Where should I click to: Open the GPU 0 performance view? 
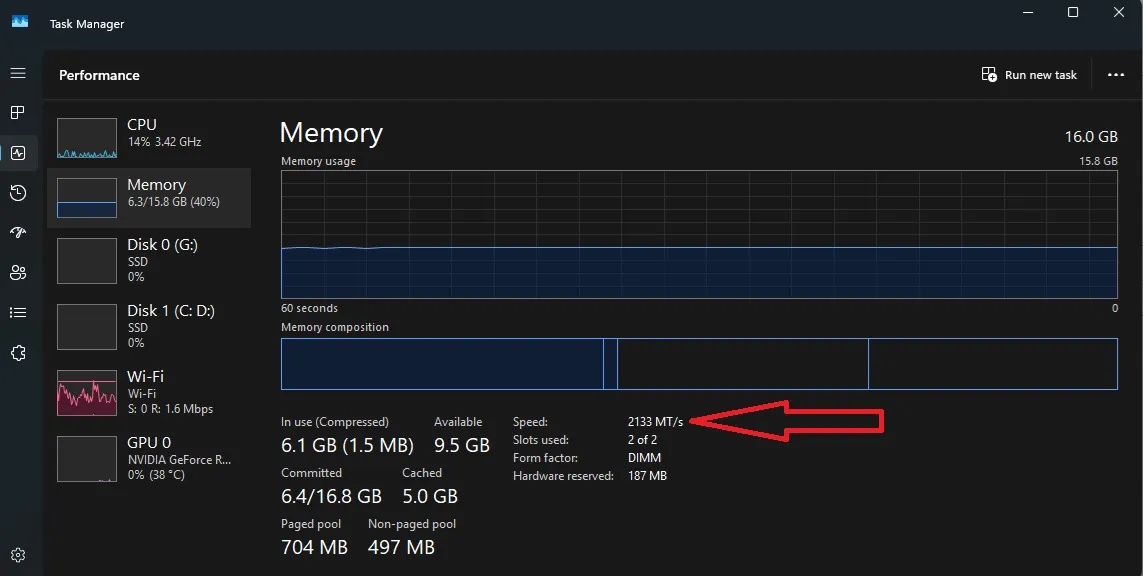point(148,458)
